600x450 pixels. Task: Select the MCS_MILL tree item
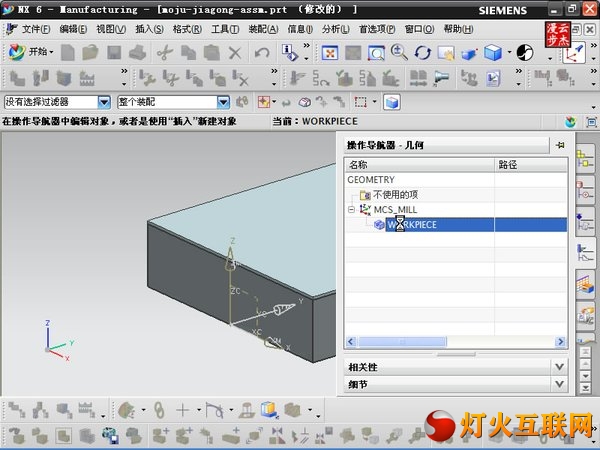395,210
